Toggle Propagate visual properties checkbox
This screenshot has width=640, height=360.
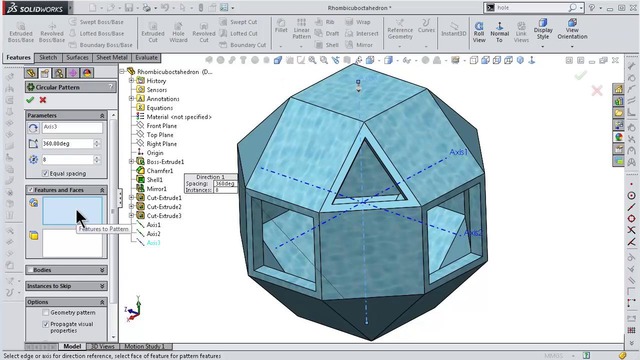pos(46,324)
